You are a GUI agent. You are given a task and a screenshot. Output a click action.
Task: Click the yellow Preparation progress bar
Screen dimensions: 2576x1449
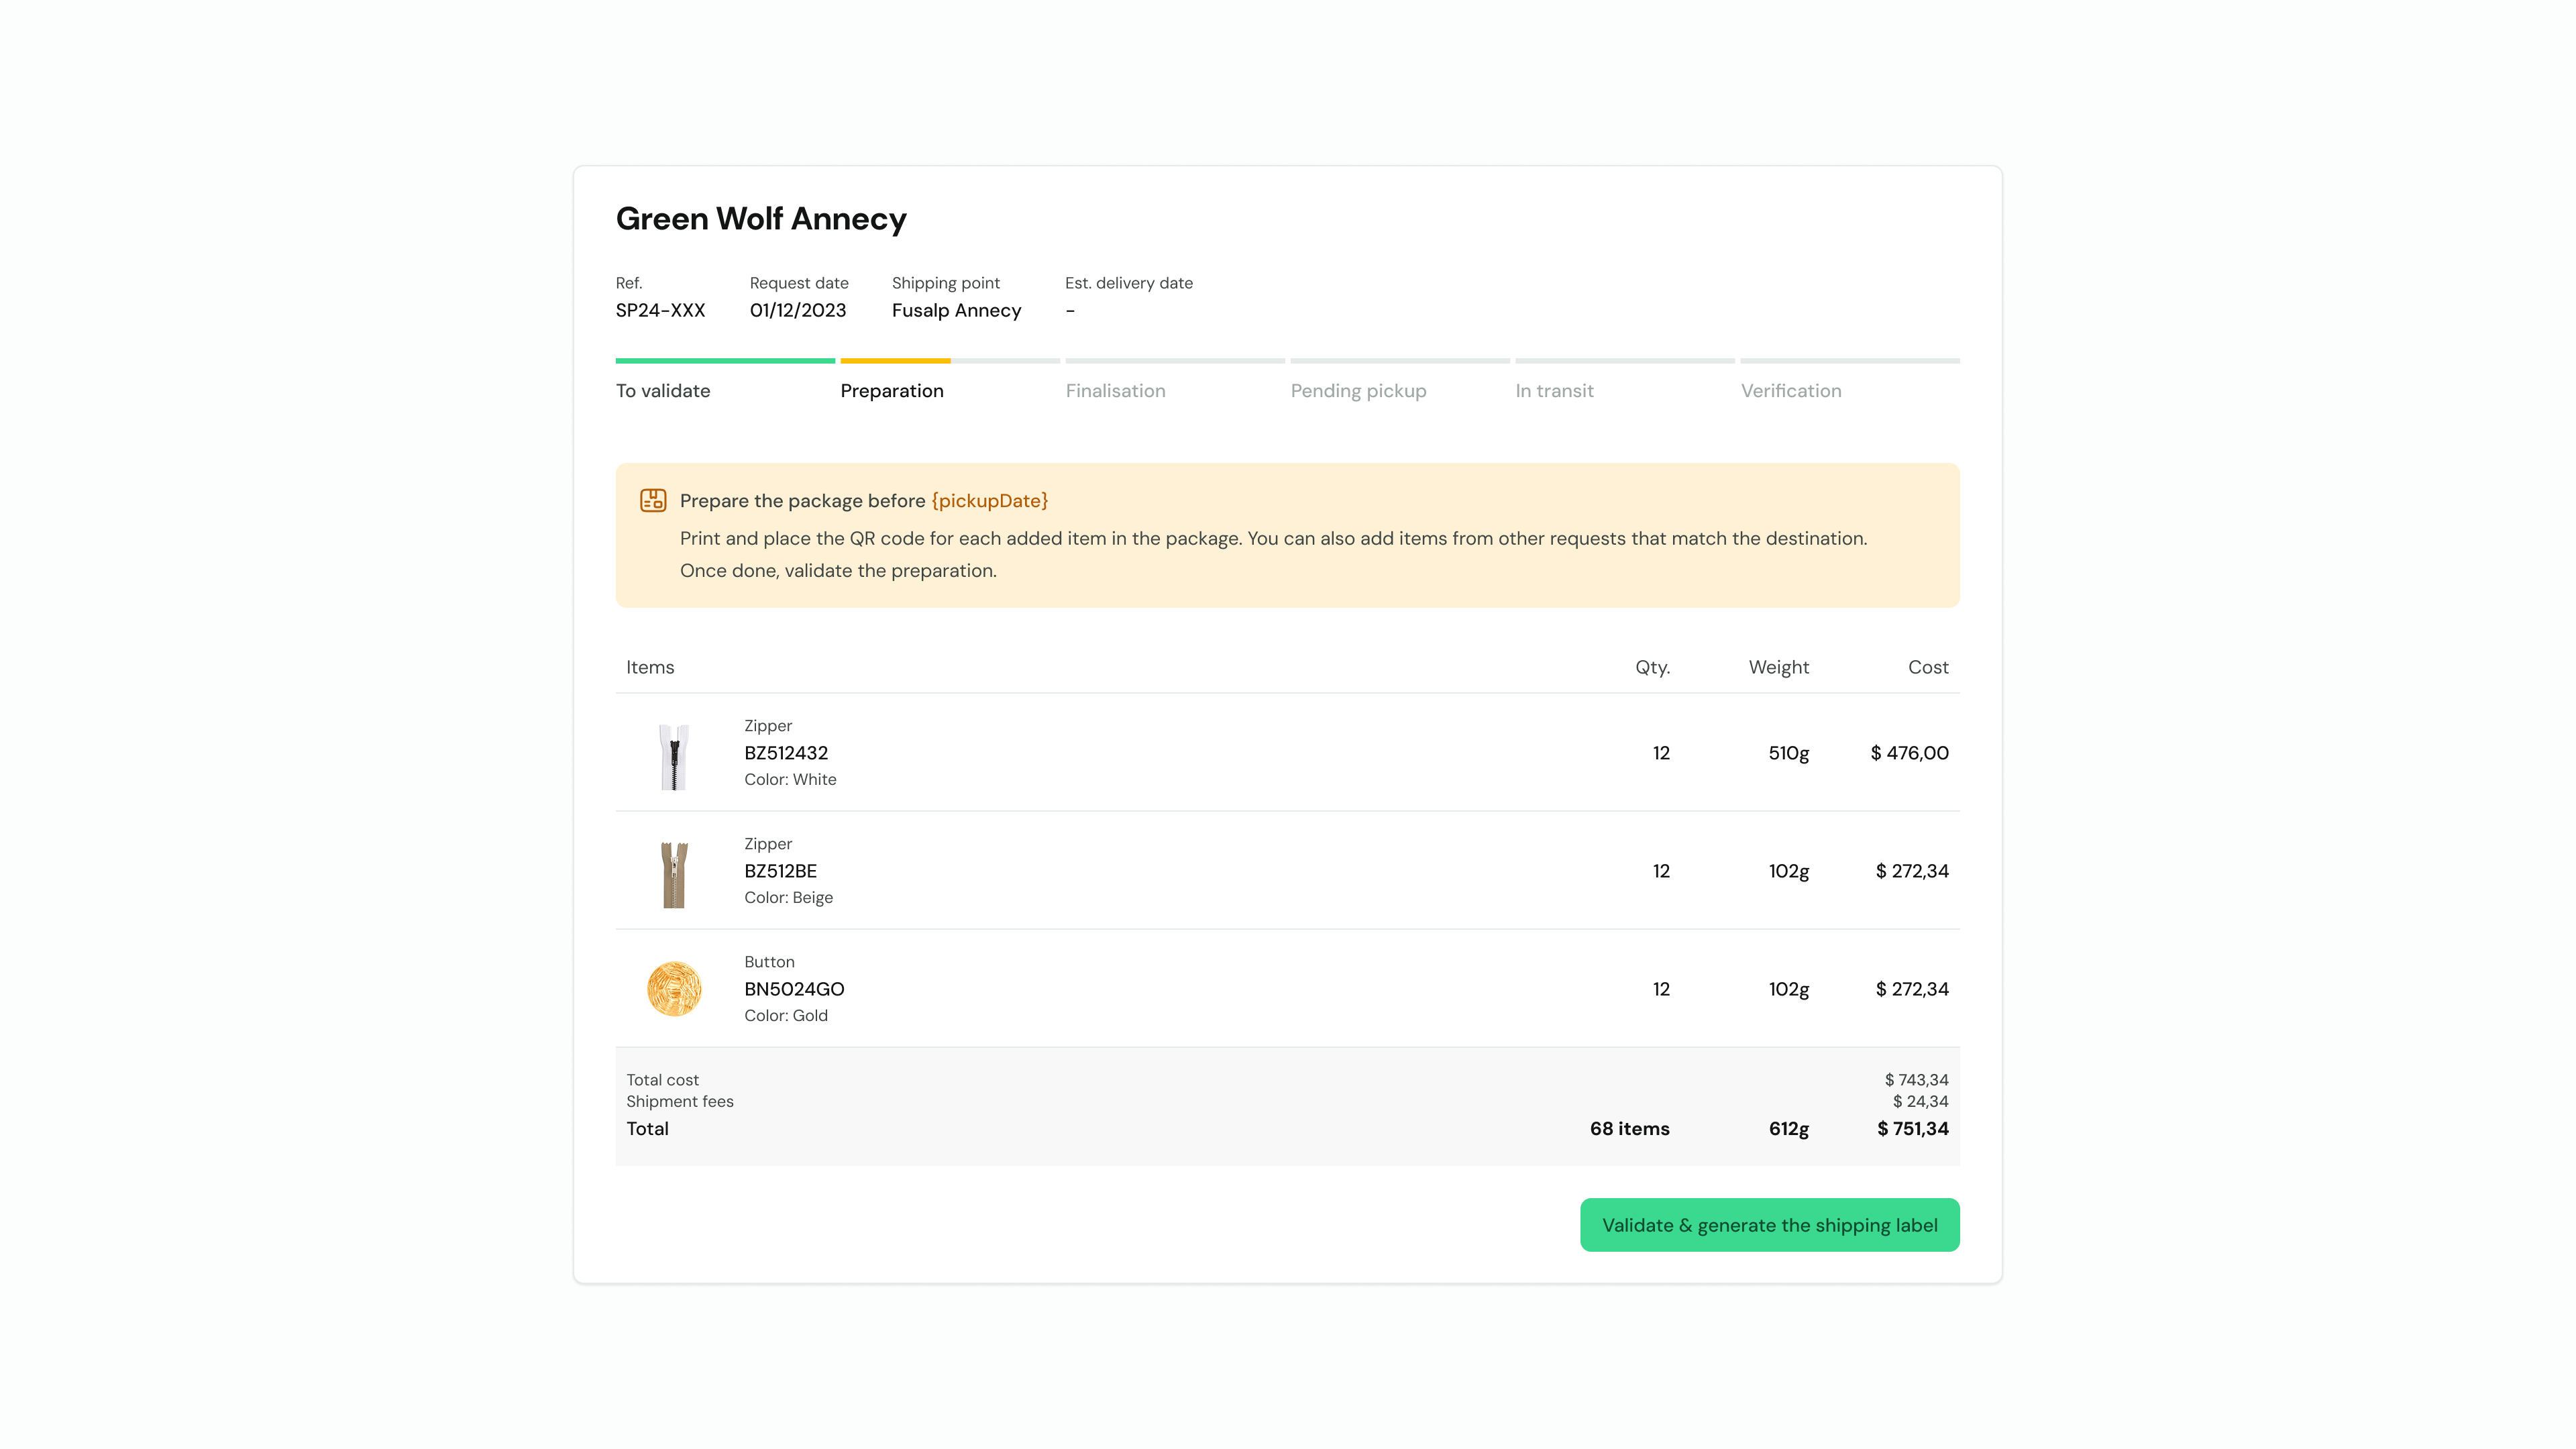895,361
